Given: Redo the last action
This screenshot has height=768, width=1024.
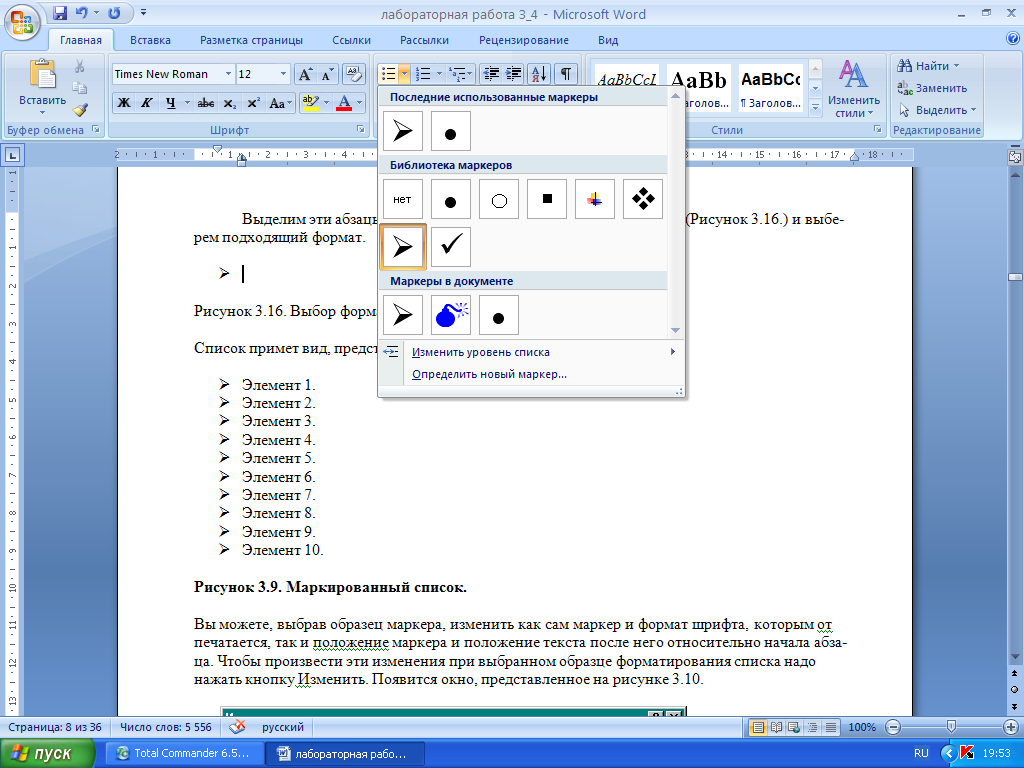Looking at the screenshot, I should pos(114,13).
